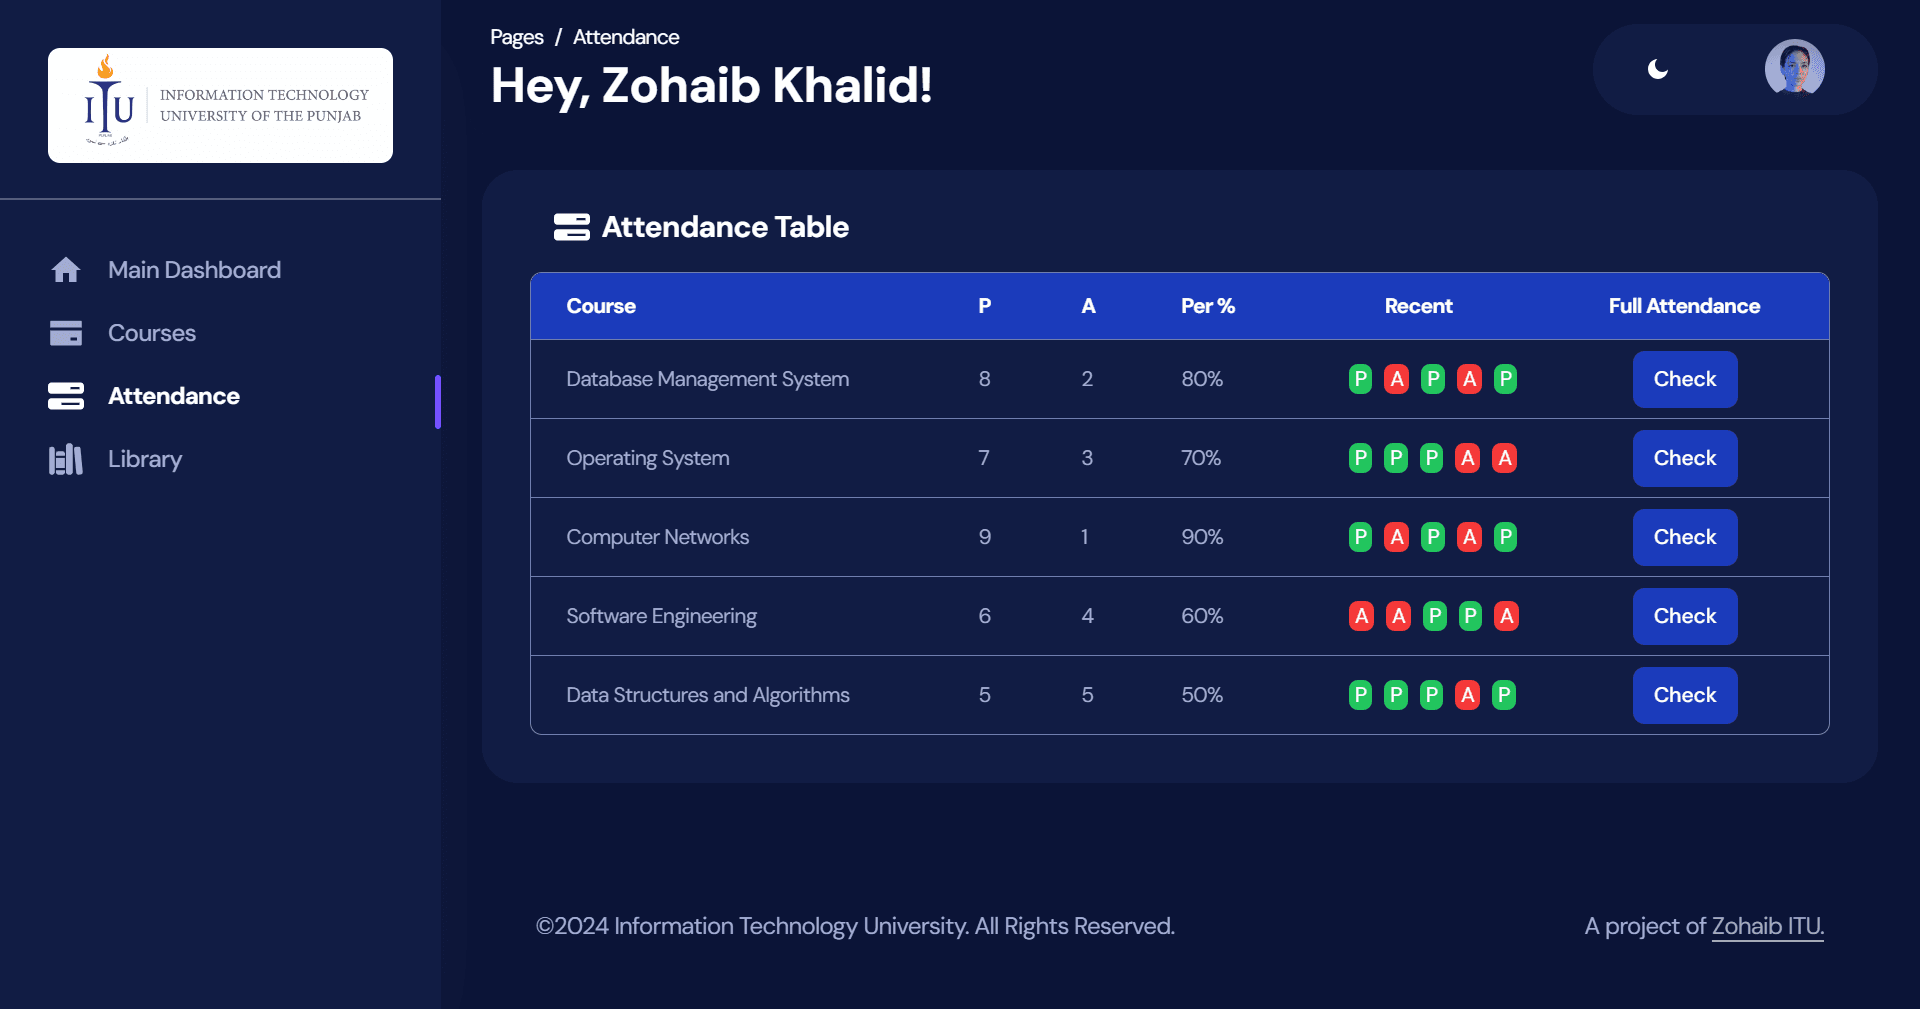
Task: Check full attendance for Operating System
Action: (1685, 458)
